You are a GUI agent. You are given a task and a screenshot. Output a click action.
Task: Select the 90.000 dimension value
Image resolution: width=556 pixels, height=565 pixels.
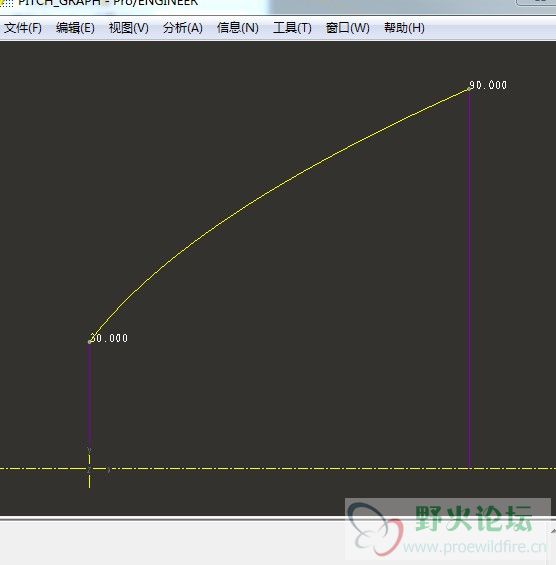click(488, 85)
